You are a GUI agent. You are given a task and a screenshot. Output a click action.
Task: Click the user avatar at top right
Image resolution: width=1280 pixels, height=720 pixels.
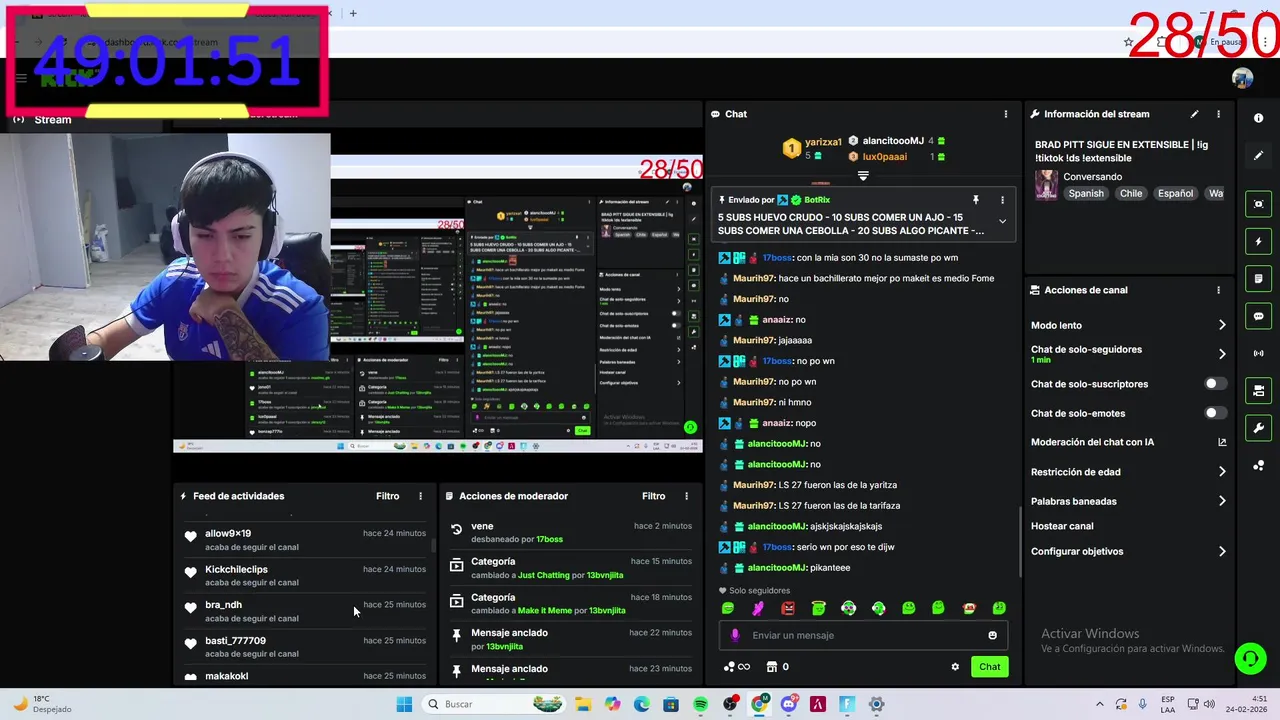[1242, 78]
